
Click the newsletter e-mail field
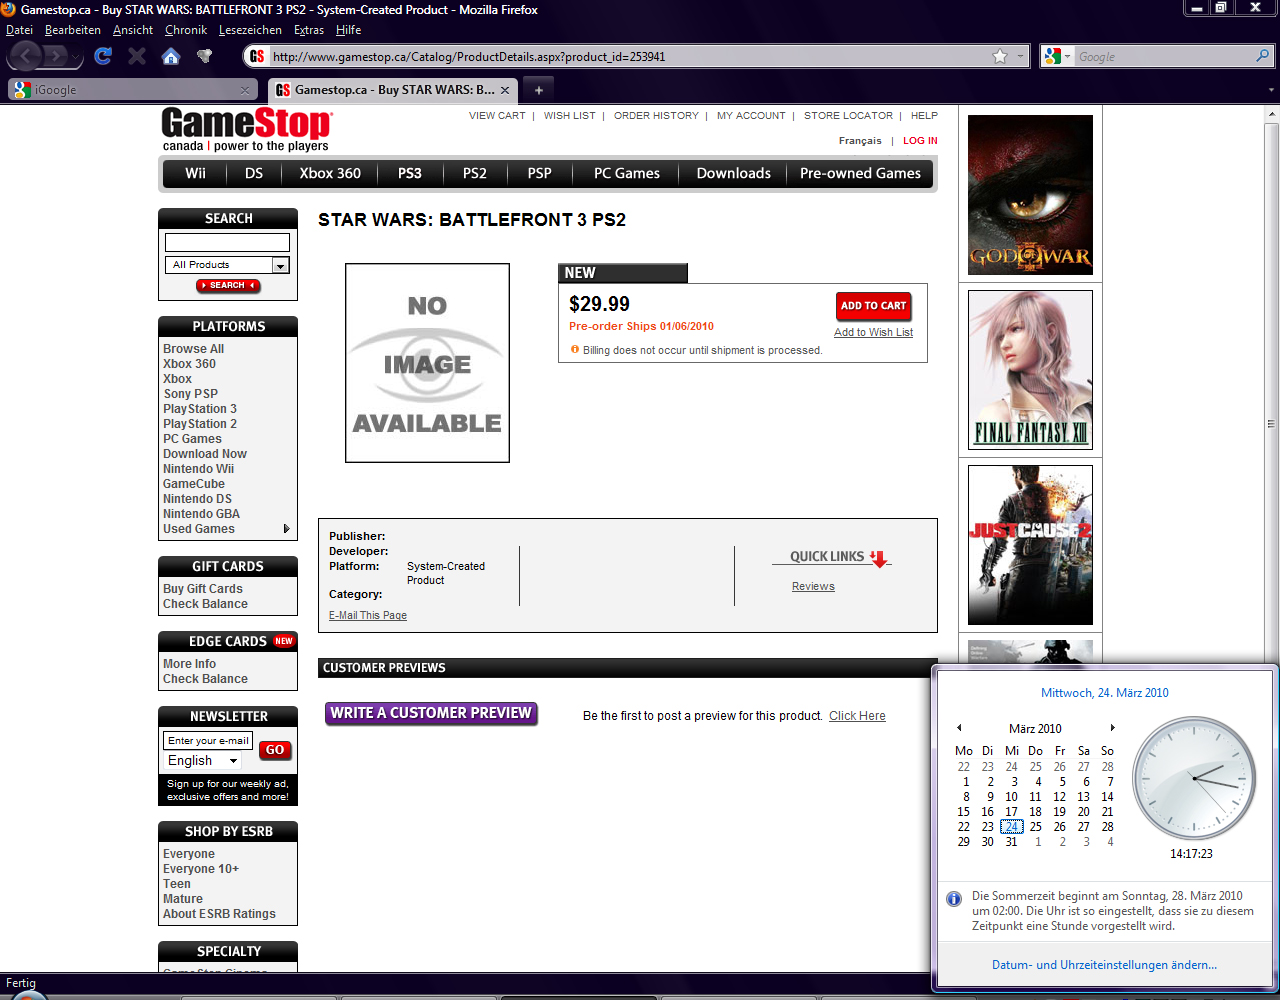tap(208, 741)
